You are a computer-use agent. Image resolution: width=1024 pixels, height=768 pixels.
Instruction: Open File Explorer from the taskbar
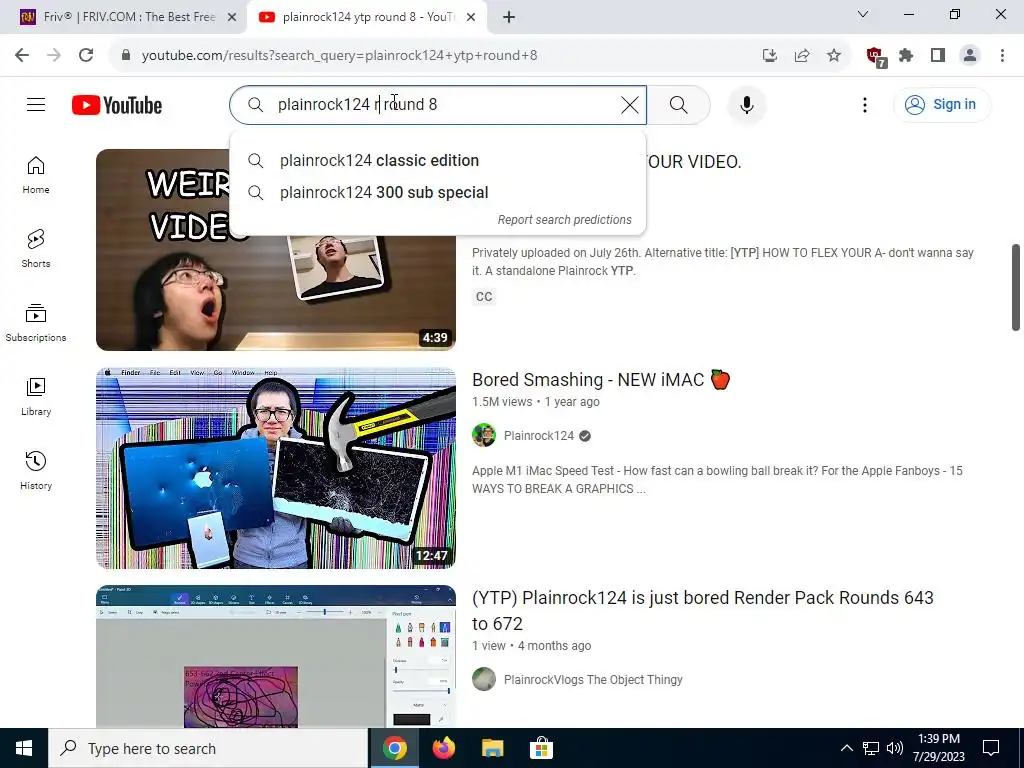492,748
